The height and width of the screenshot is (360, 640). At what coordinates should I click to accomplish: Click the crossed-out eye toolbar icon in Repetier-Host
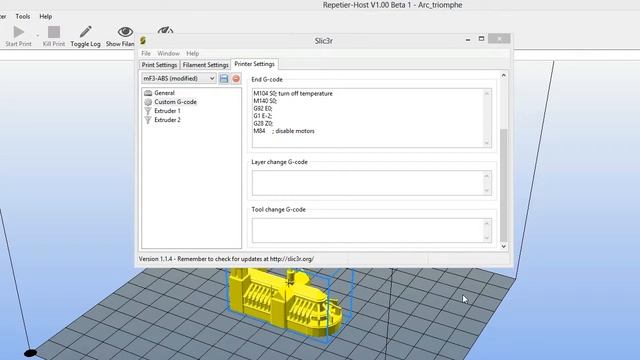pos(165,31)
